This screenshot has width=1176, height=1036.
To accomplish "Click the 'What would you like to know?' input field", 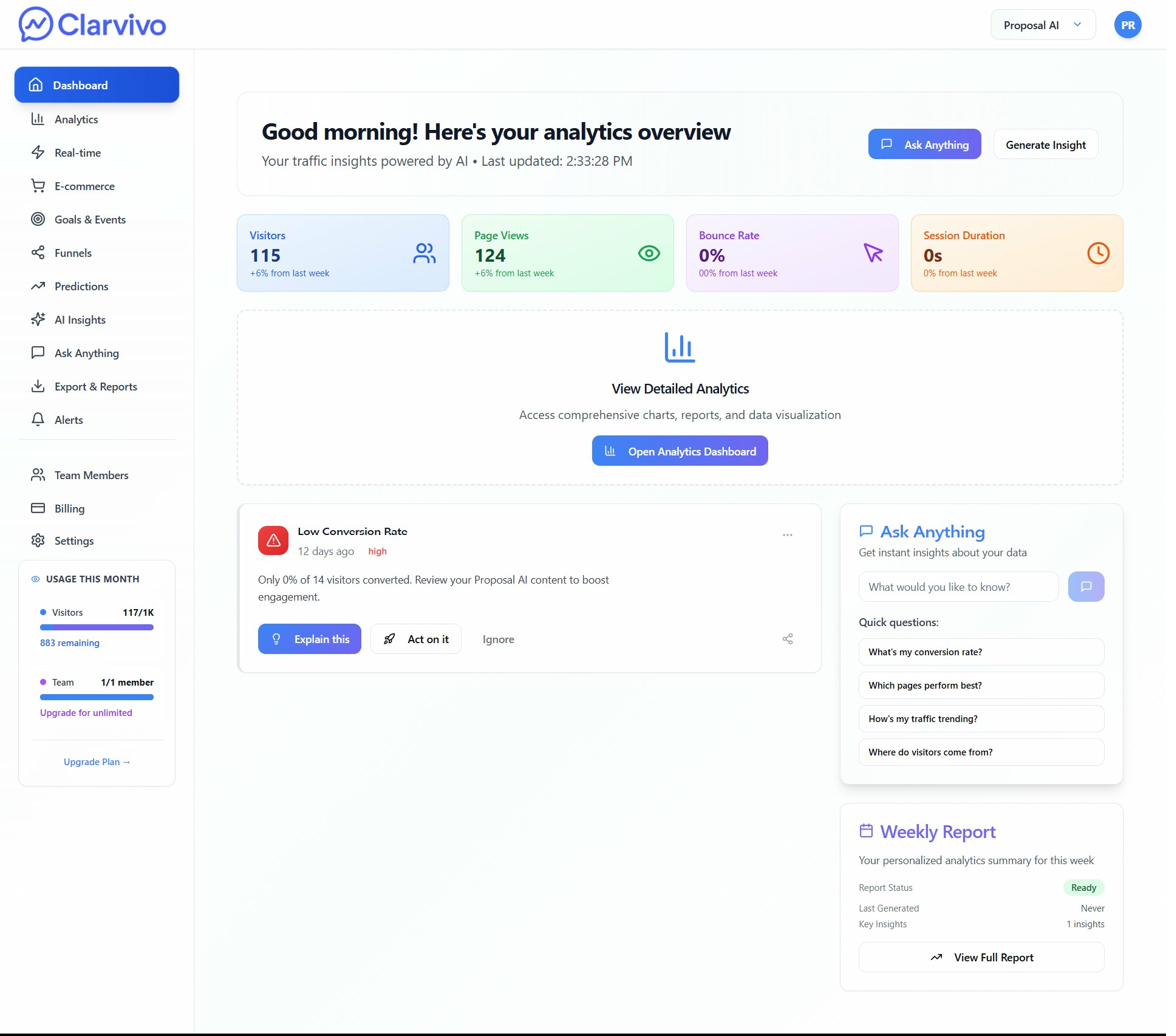I will [x=957, y=587].
